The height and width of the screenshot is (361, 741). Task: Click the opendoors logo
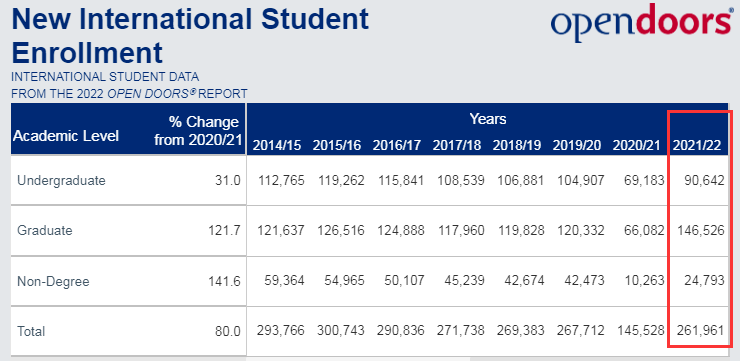pos(641,23)
